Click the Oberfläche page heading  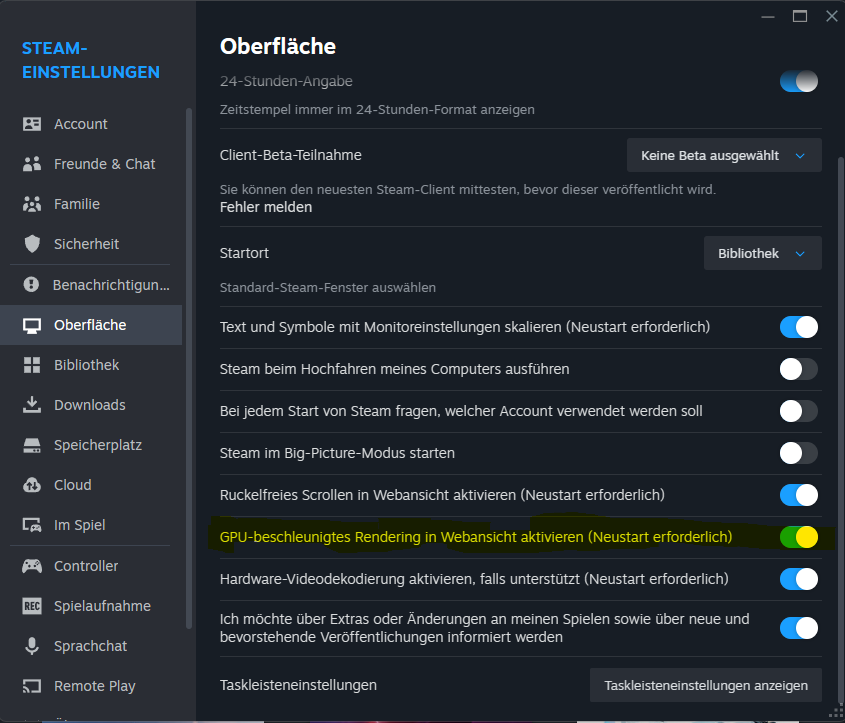(278, 47)
